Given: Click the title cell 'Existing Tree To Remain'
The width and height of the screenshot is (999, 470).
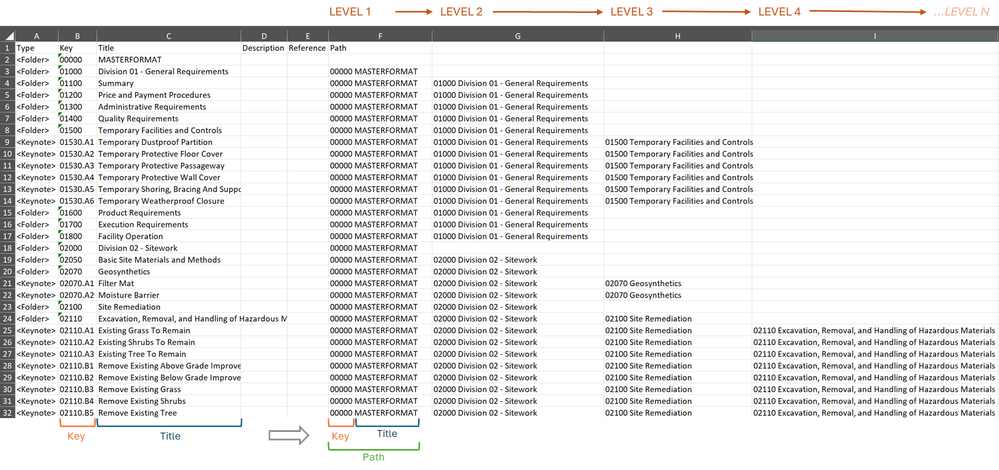Looking at the screenshot, I should click(x=169, y=354).
